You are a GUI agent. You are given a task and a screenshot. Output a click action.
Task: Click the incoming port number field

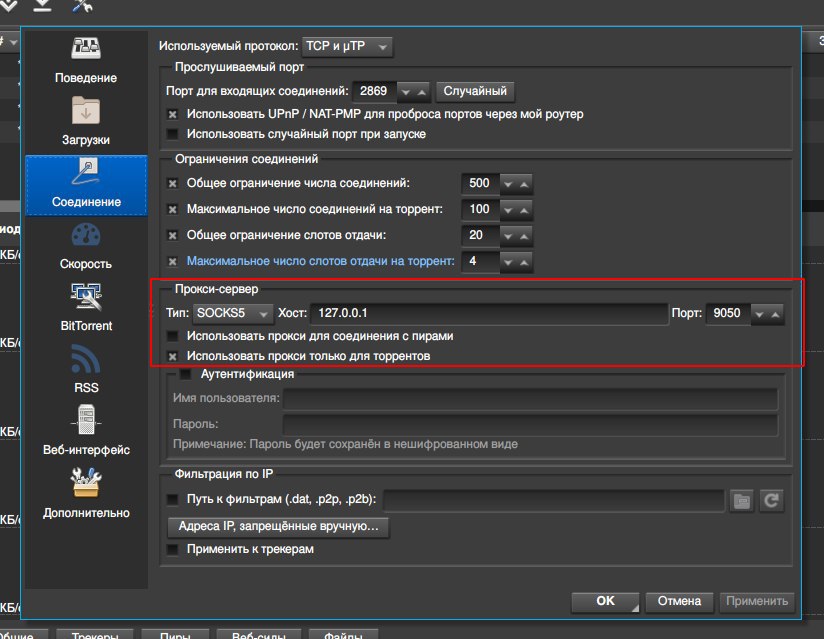click(x=375, y=91)
